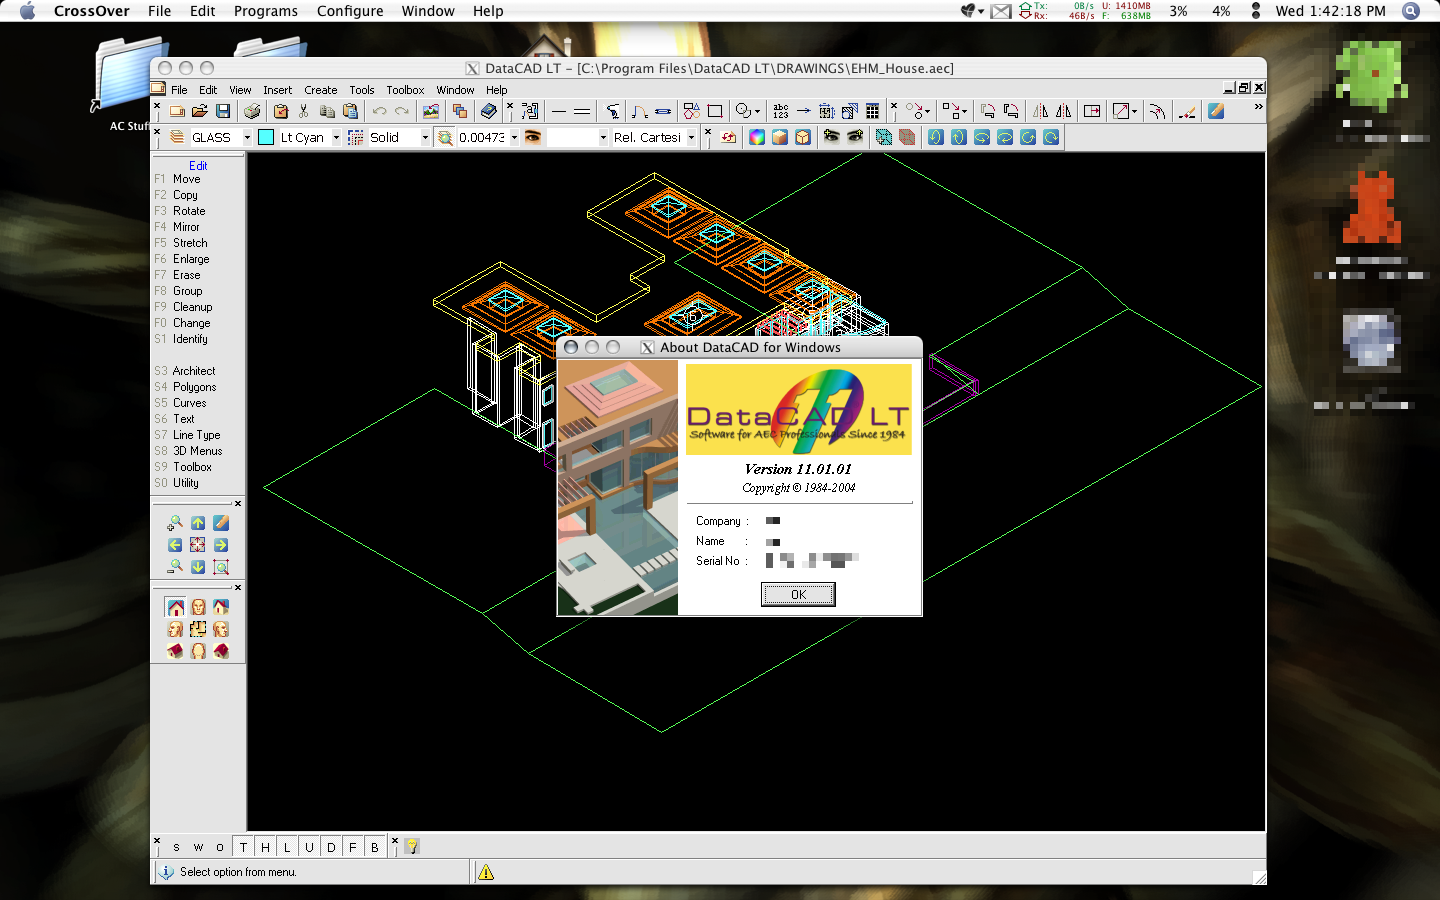Open the CrossOver menu in the menu bar
The height and width of the screenshot is (900, 1440).
91,11
